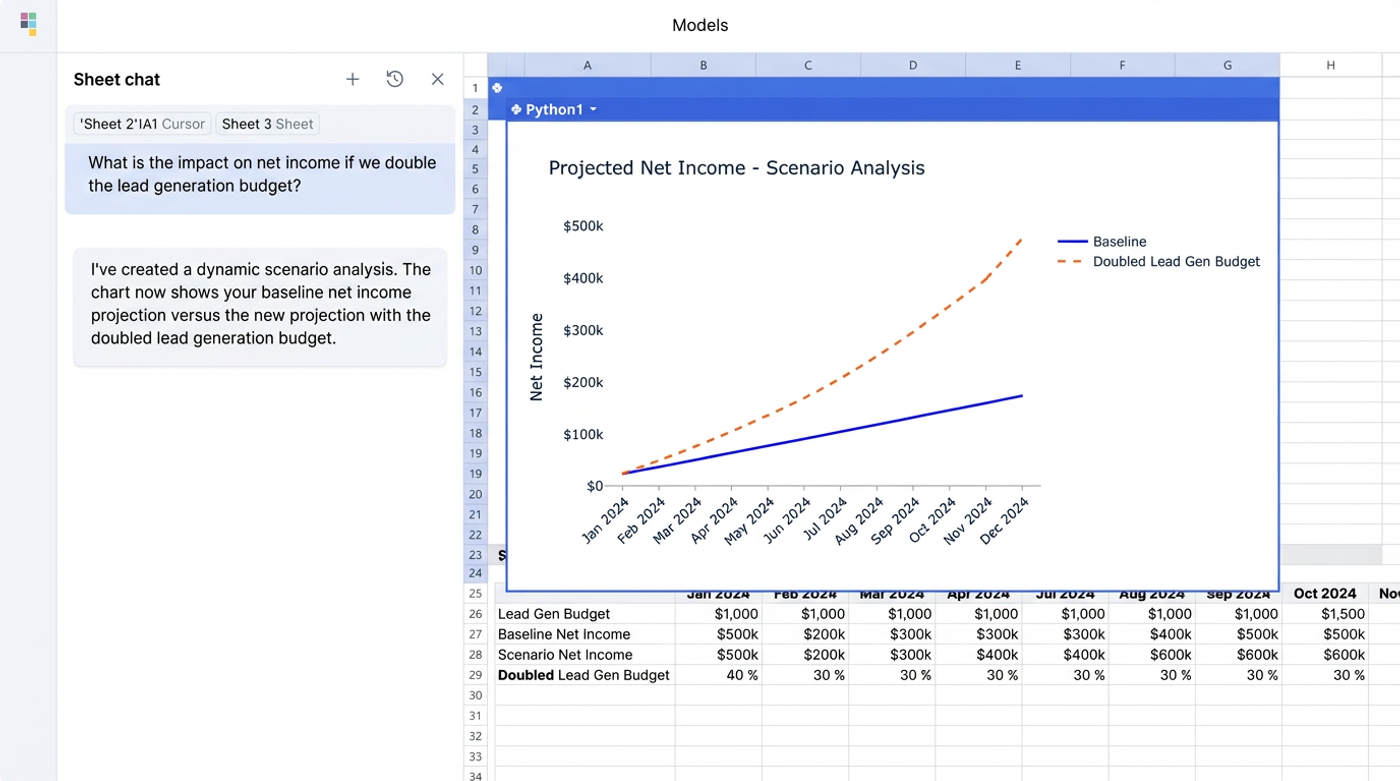Select column E header
The image size is (1400, 781).
1018,65
